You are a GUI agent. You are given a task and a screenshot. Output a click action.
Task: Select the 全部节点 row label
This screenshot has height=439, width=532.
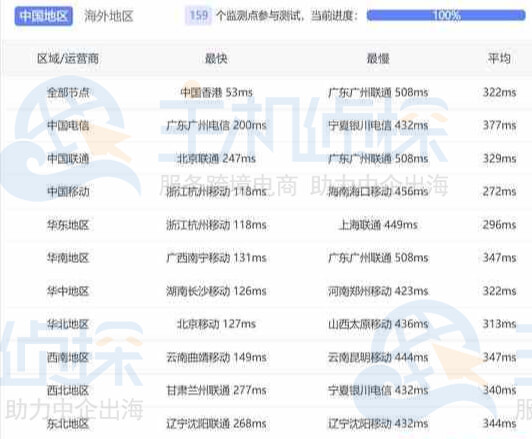[68, 92]
